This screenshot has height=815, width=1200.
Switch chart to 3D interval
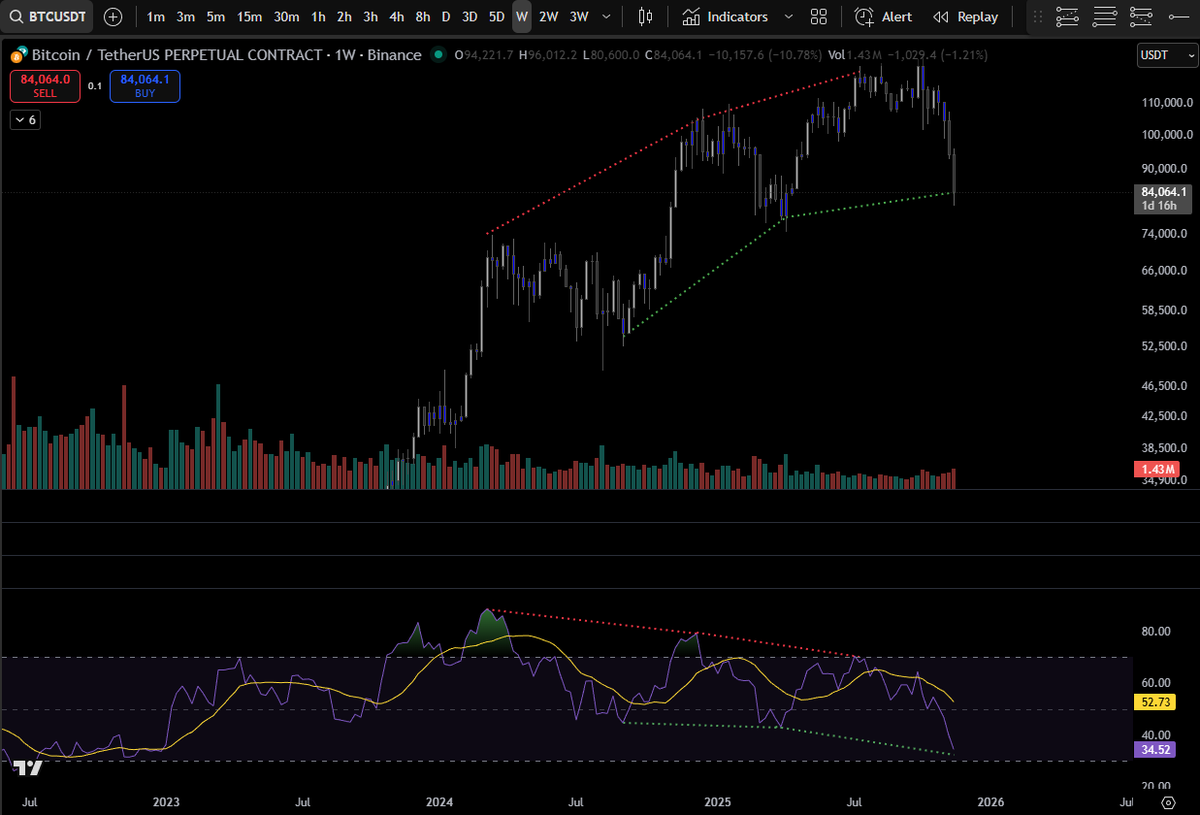[x=470, y=16]
